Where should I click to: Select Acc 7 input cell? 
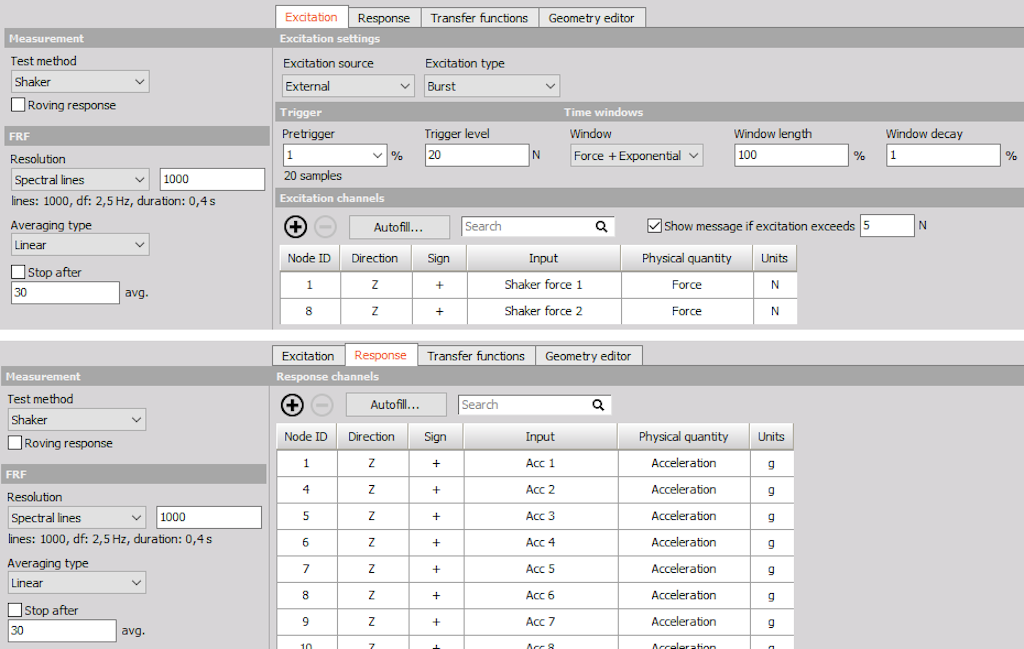pyautogui.click(x=540, y=622)
